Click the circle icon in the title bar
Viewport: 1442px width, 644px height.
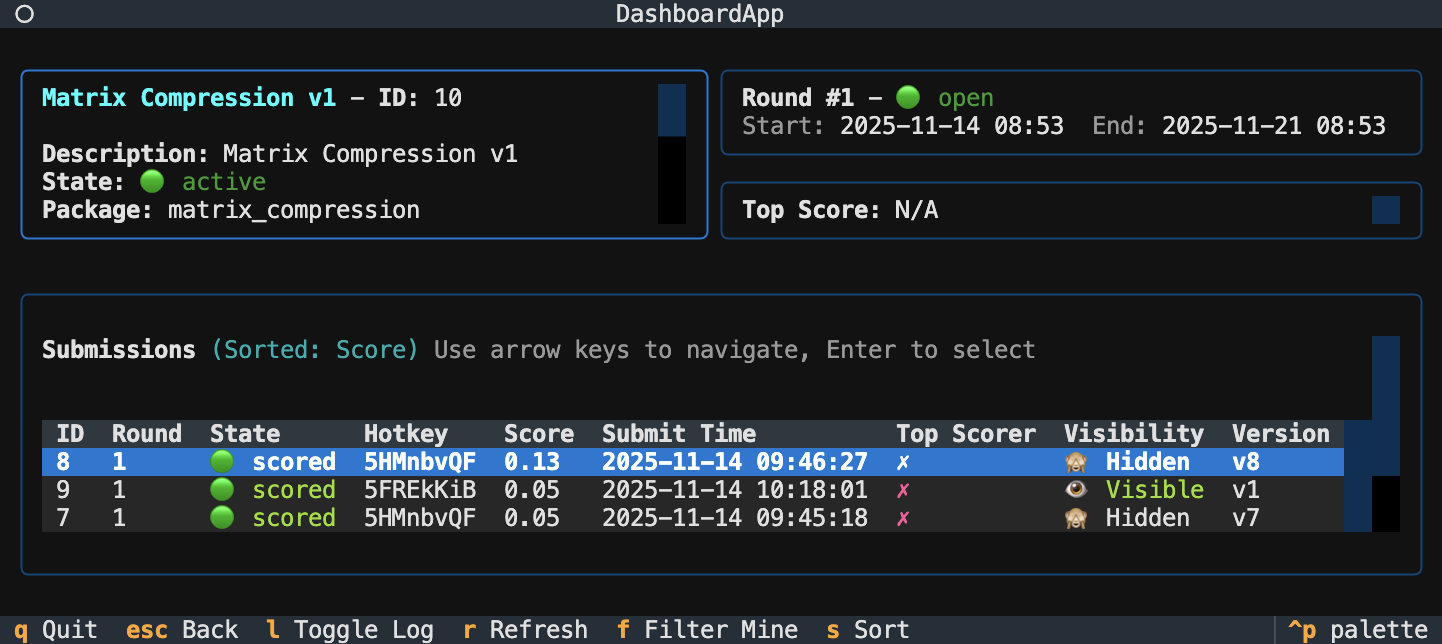25,14
